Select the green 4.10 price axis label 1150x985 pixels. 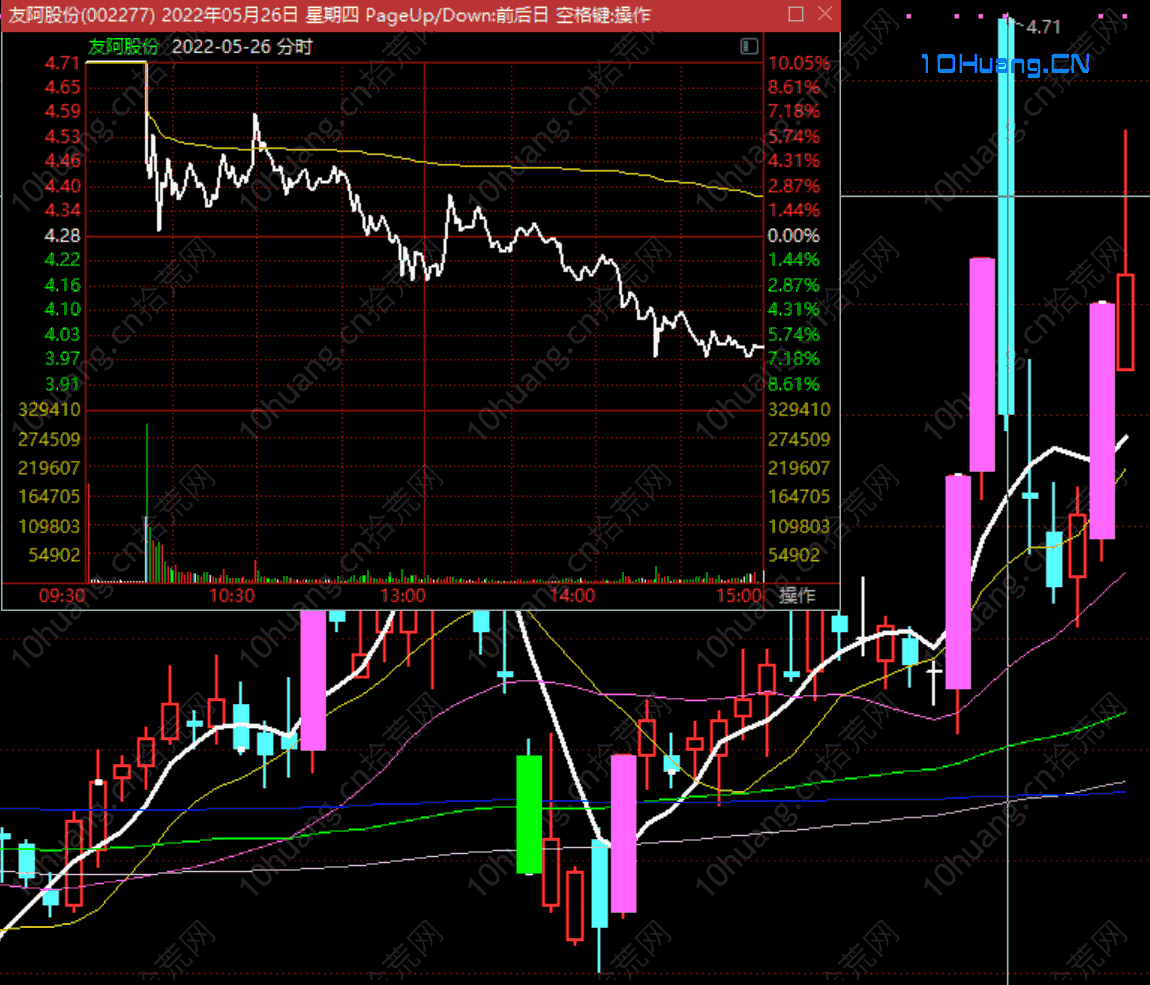pyautogui.click(x=62, y=310)
